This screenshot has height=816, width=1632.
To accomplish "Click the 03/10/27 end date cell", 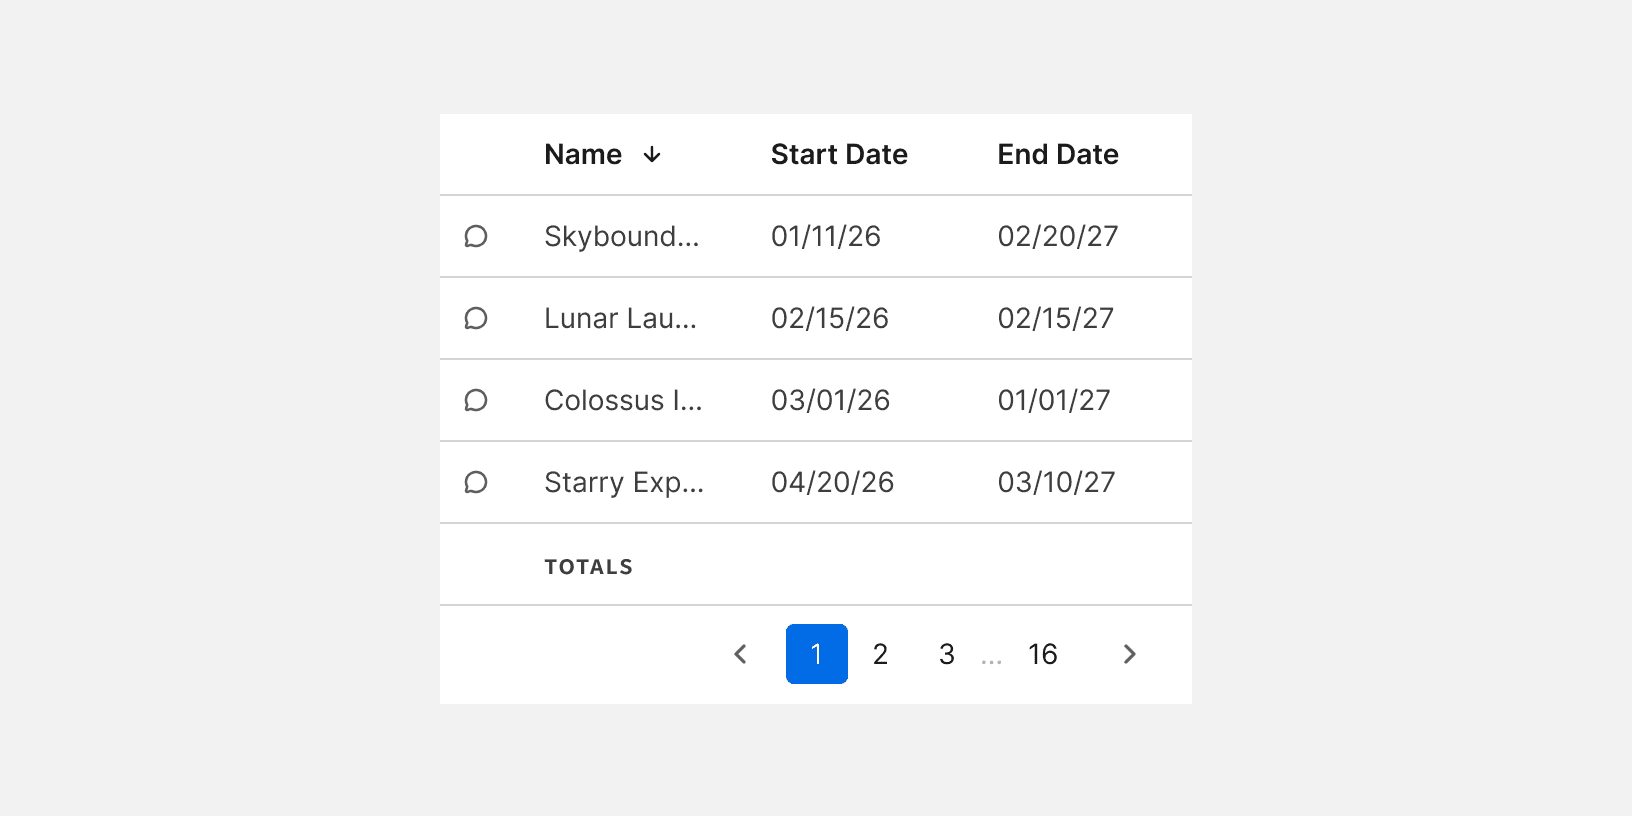I will [1056, 482].
